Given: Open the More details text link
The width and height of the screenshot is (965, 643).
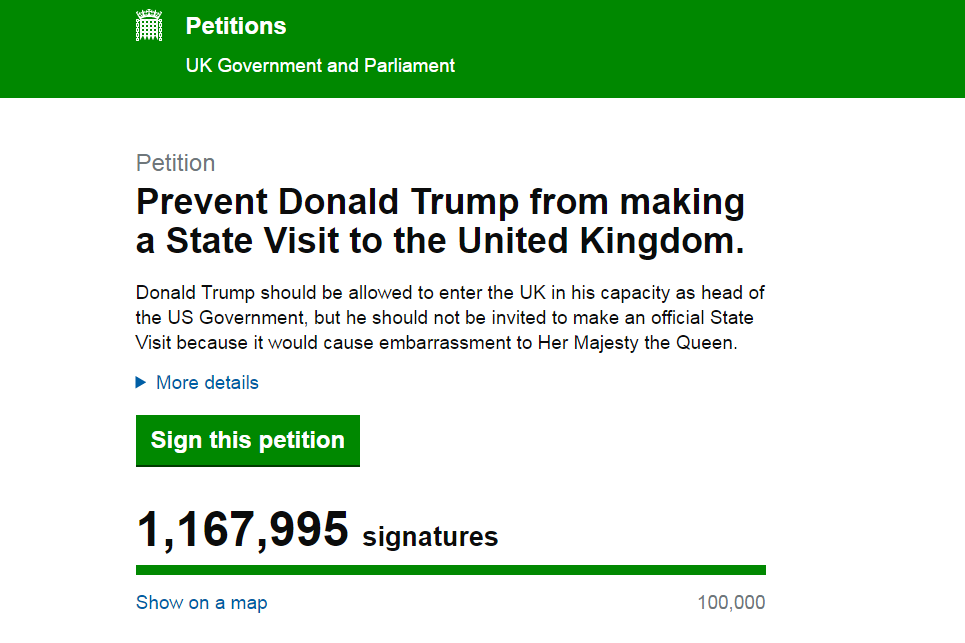Looking at the screenshot, I should pos(207,383).
